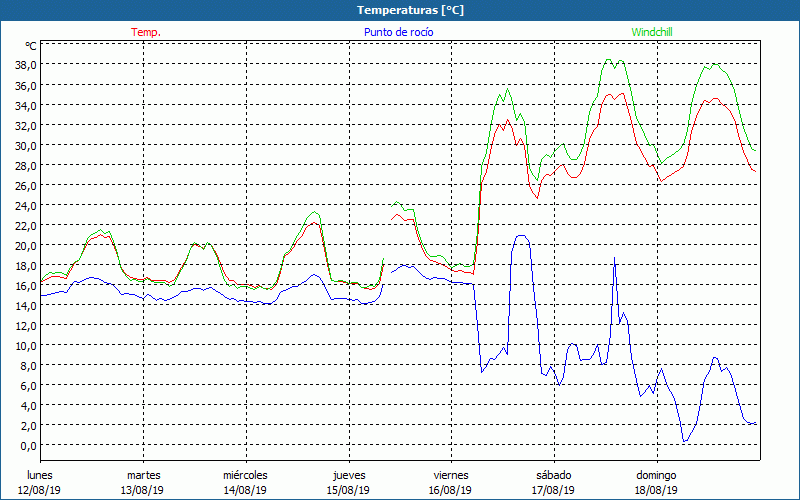Click the '14/08/19' date label
Screen dimensions: 800x500
pyautogui.click(x=245, y=490)
